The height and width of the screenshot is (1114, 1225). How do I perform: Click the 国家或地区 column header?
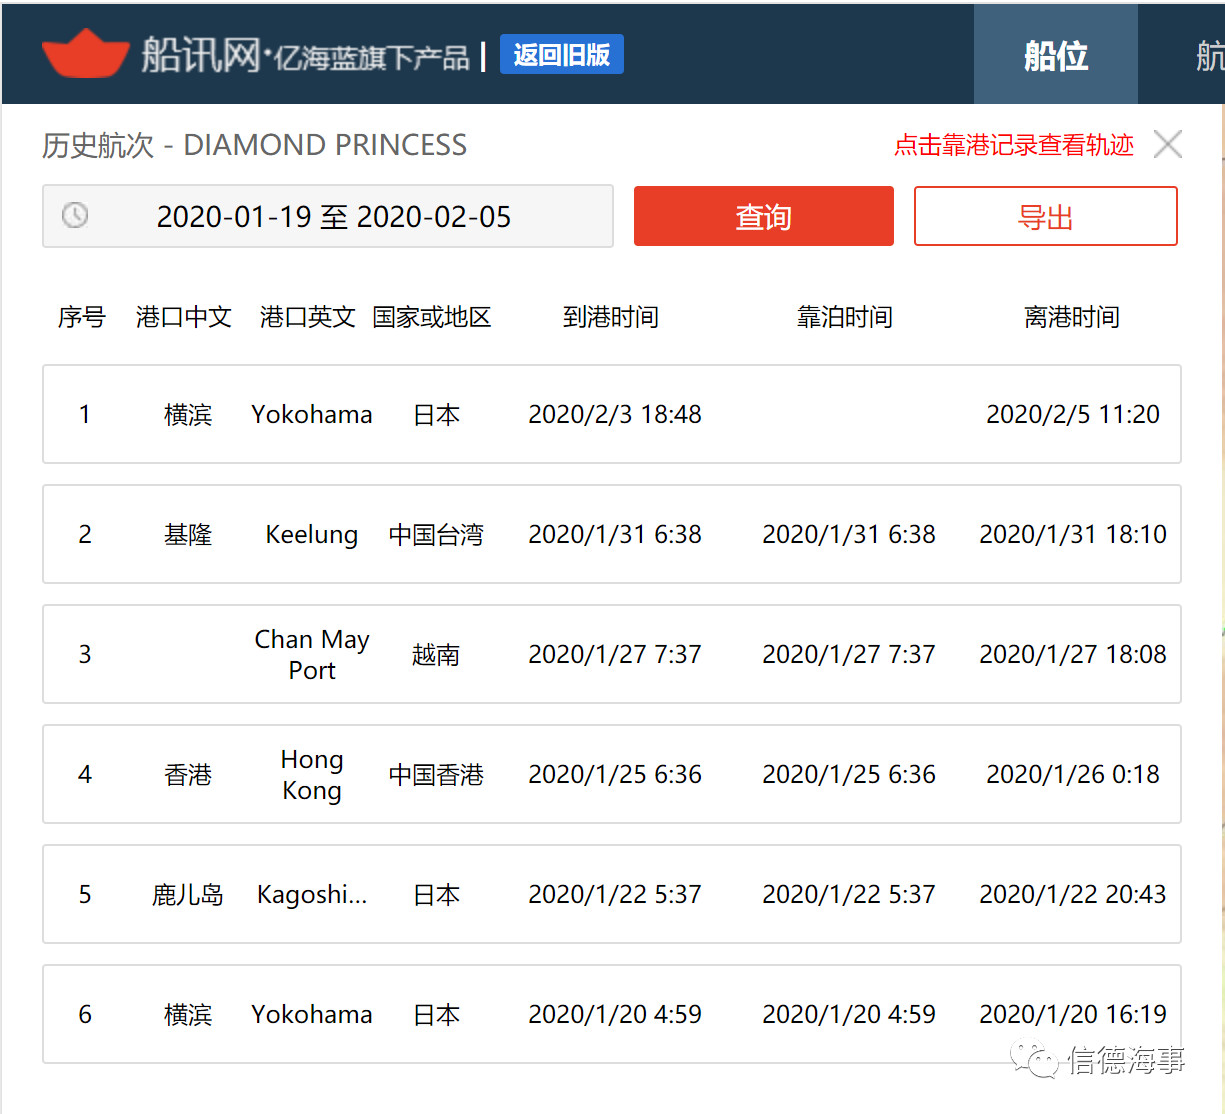(432, 317)
